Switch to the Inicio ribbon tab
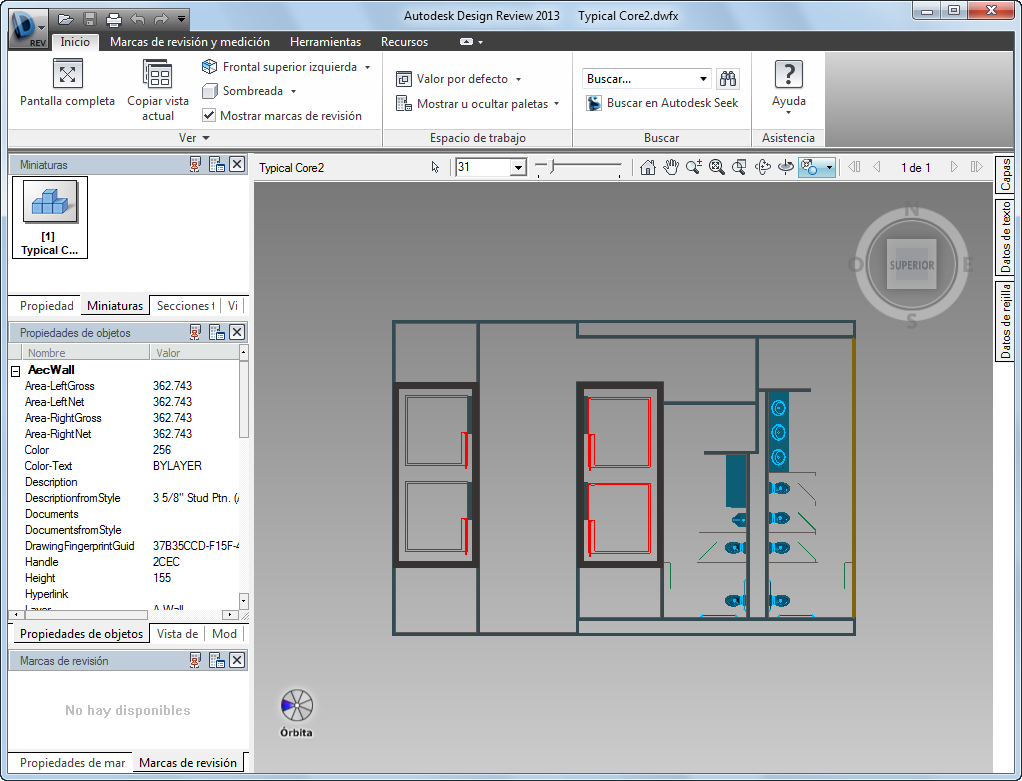Viewport: 1022px width, 781px height. pyautogui.click(x=75, y=42)
